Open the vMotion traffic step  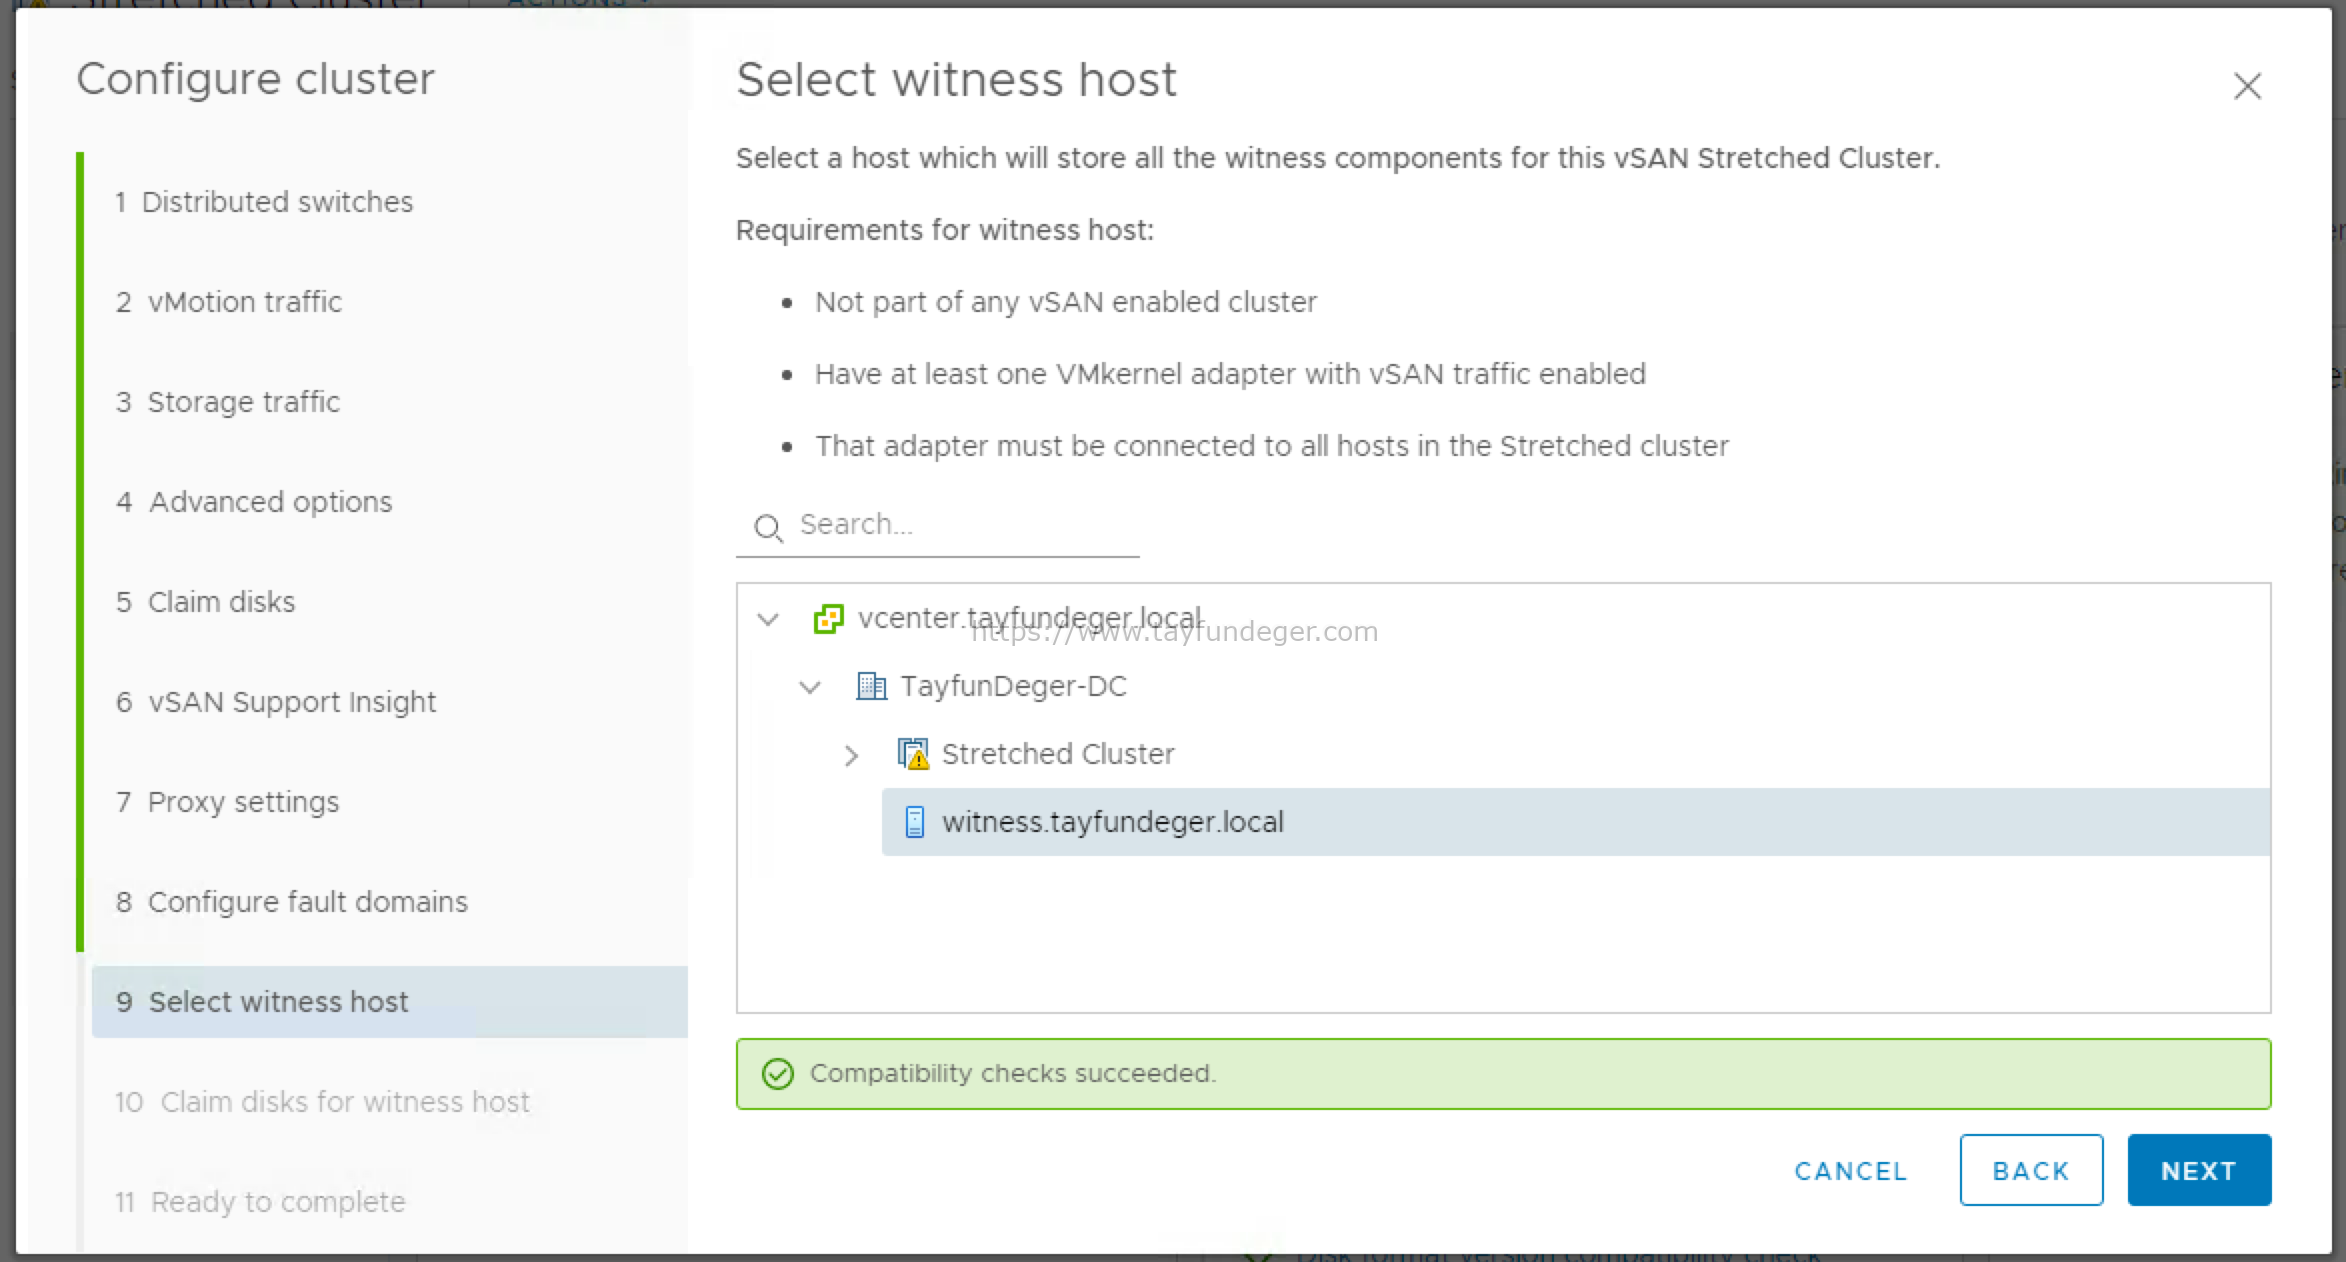pyautogui.click(x=229, y=302)
